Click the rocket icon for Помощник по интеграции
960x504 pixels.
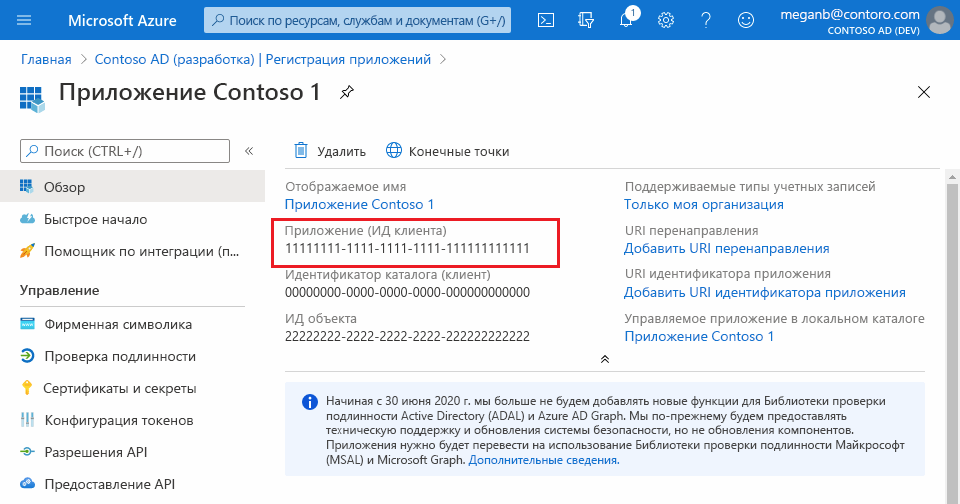pyautogui.click(x=27, y=250)
